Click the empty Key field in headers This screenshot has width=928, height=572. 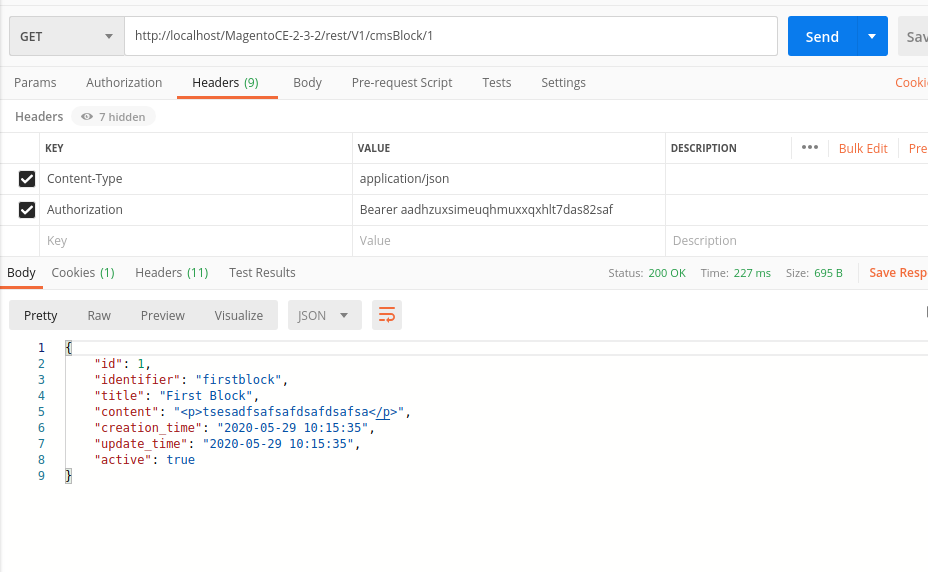(195, 241)
